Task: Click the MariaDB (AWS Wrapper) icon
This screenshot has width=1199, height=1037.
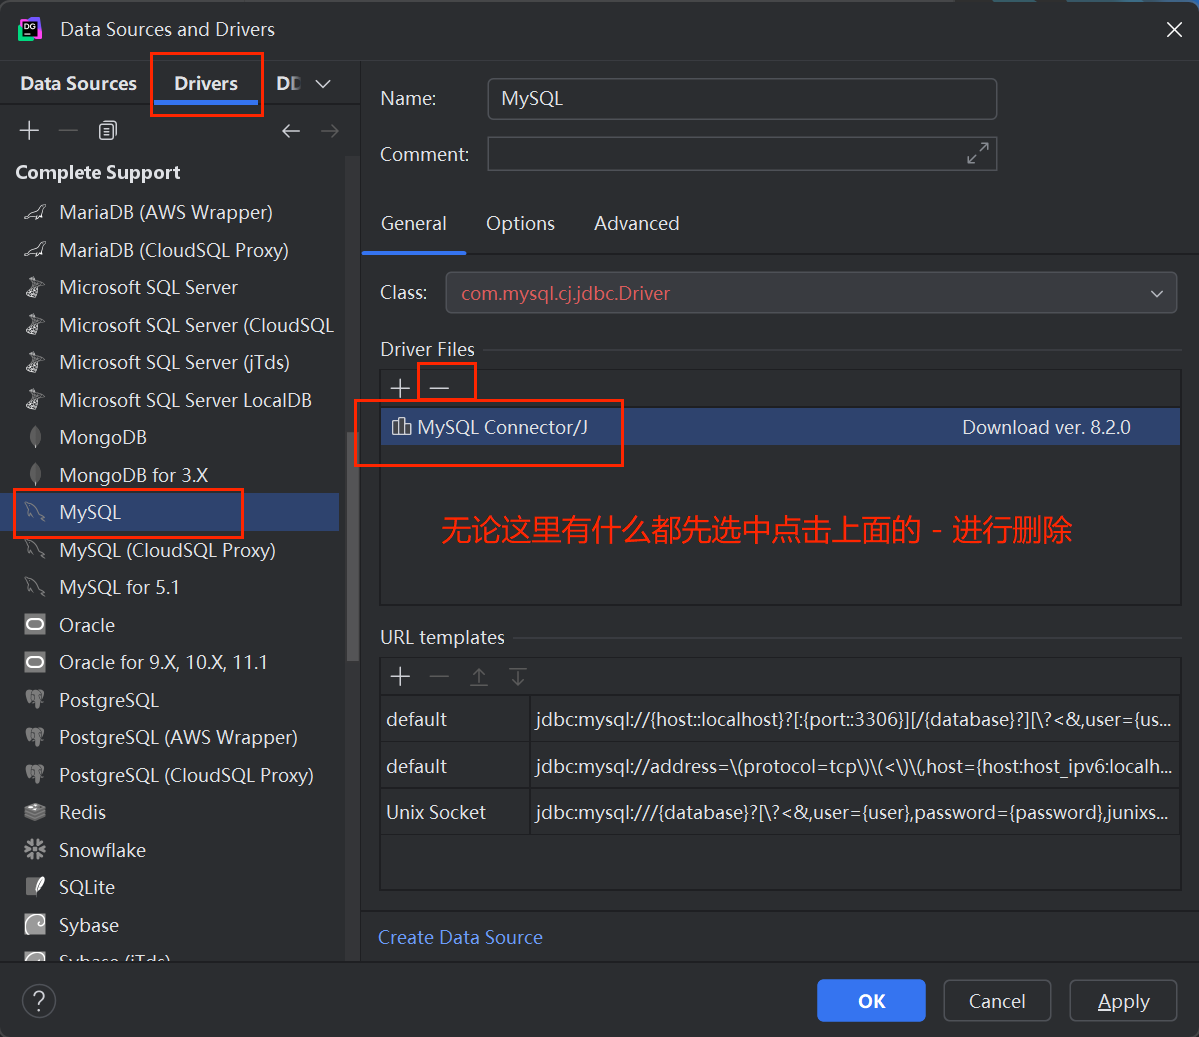Action: coord(34,212)
